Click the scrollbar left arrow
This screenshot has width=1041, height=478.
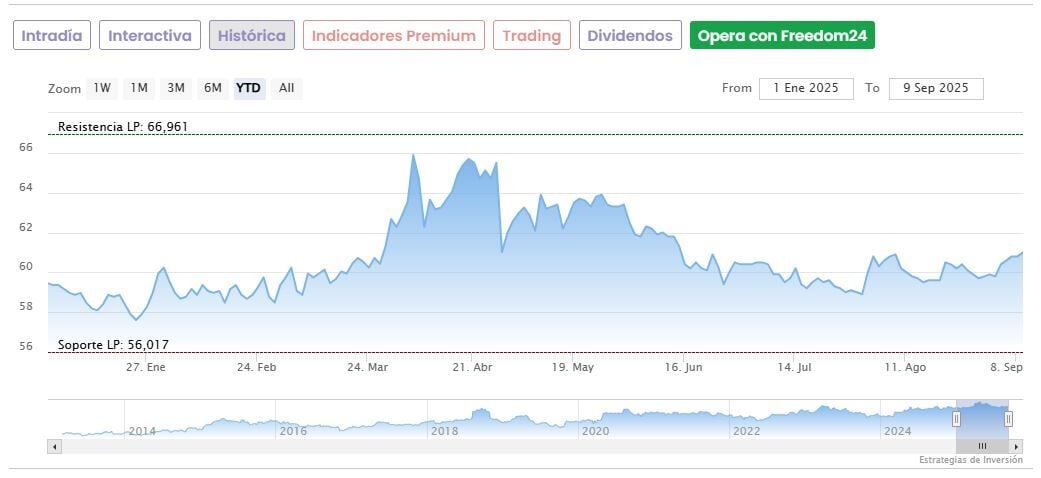tap(54, 446)
